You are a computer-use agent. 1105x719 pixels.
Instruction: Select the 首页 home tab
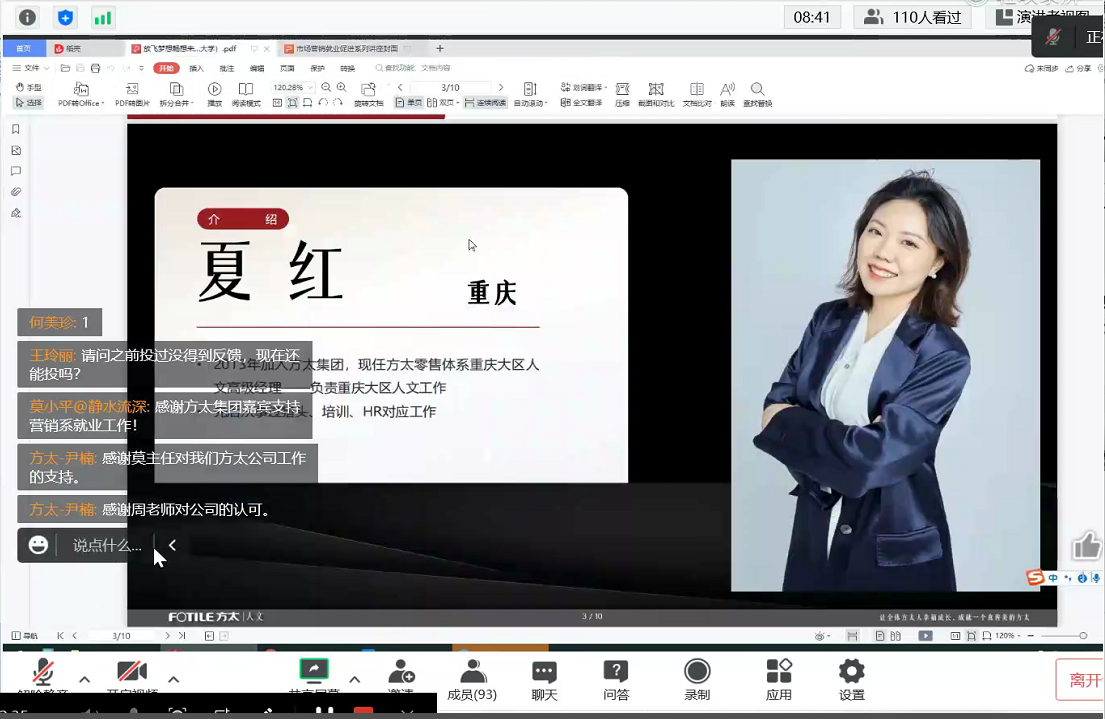click(x=22, y=48)
